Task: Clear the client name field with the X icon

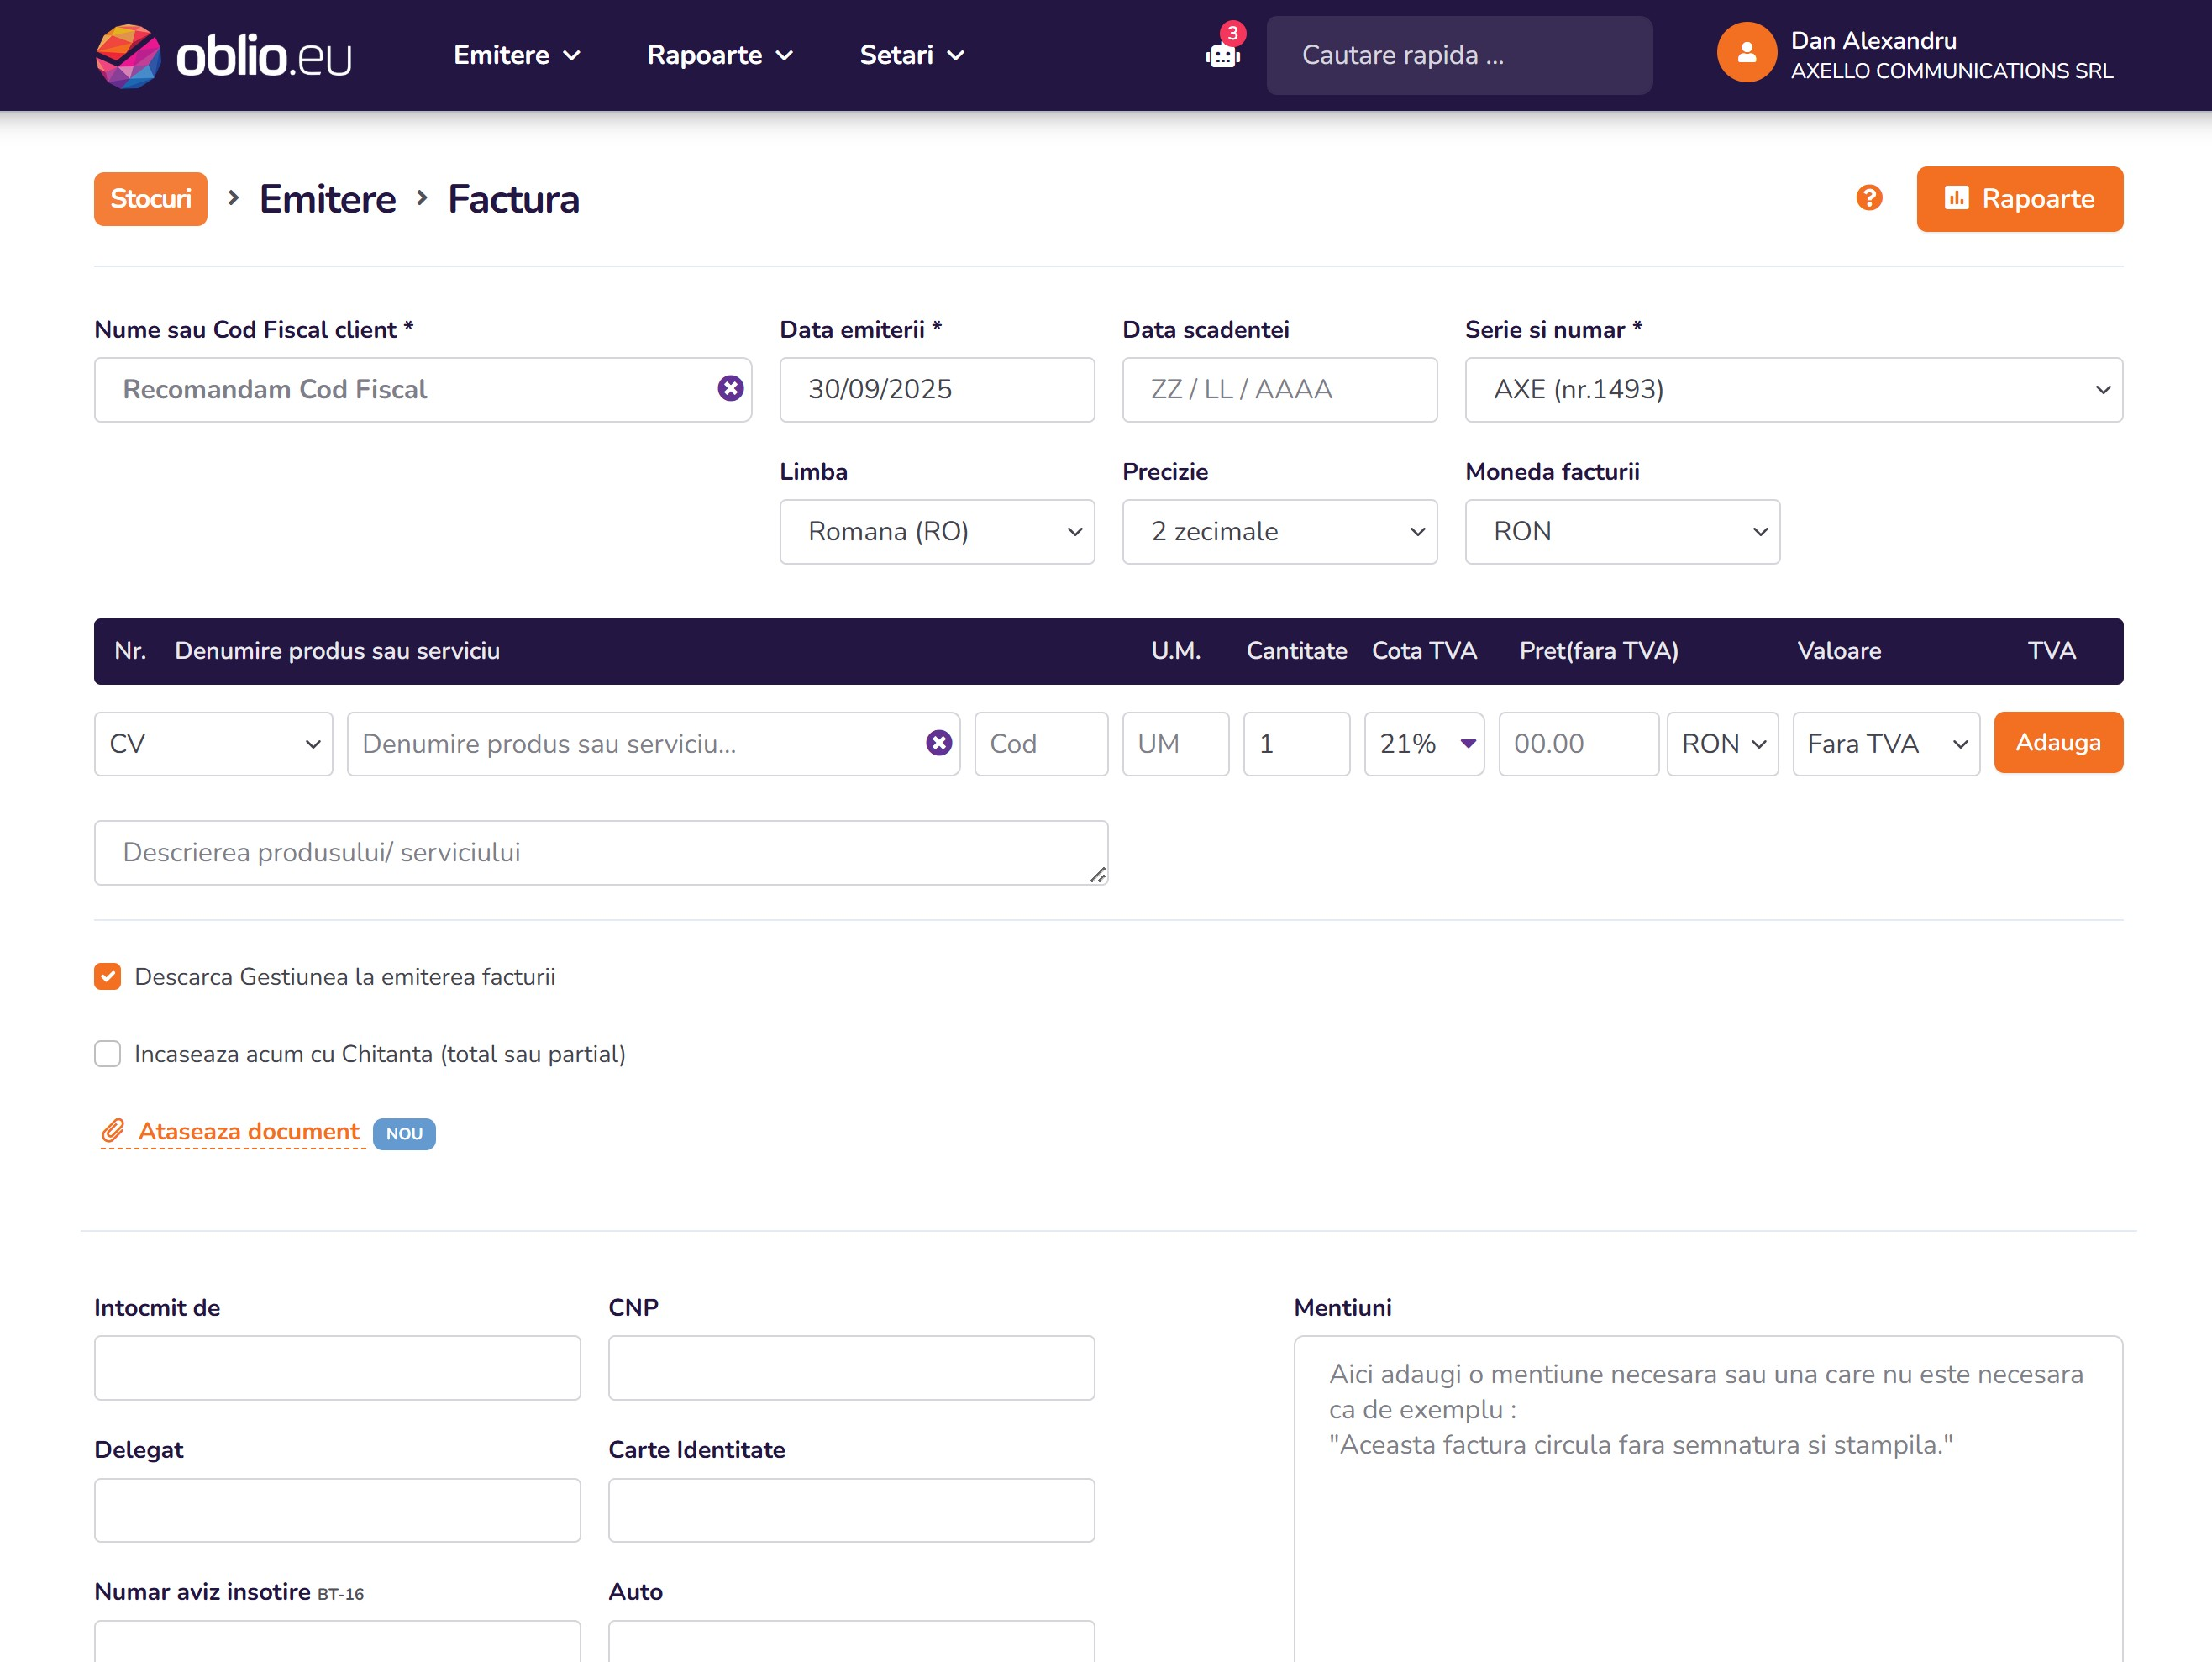Action: click(x=730, y=389)
